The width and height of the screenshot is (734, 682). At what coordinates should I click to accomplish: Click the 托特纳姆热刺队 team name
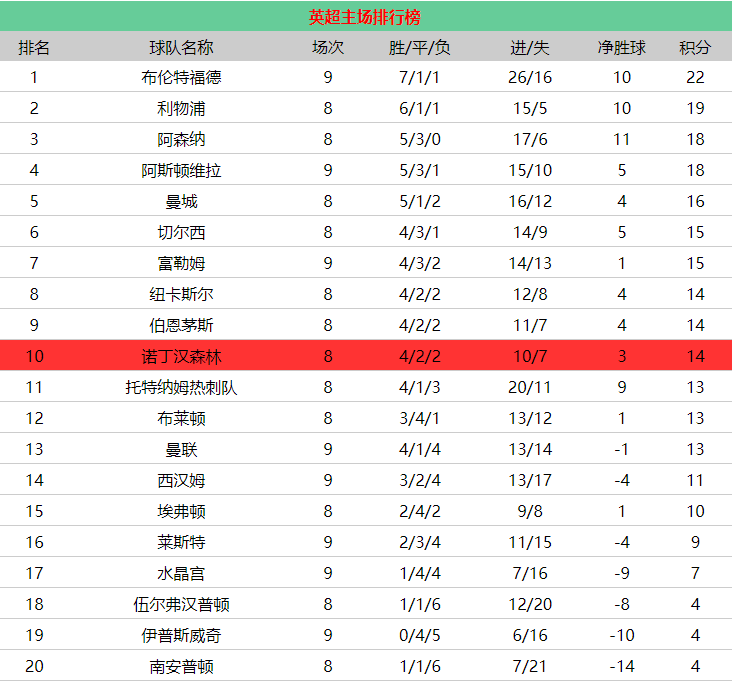pyautogui.click(x=181, y=387)
